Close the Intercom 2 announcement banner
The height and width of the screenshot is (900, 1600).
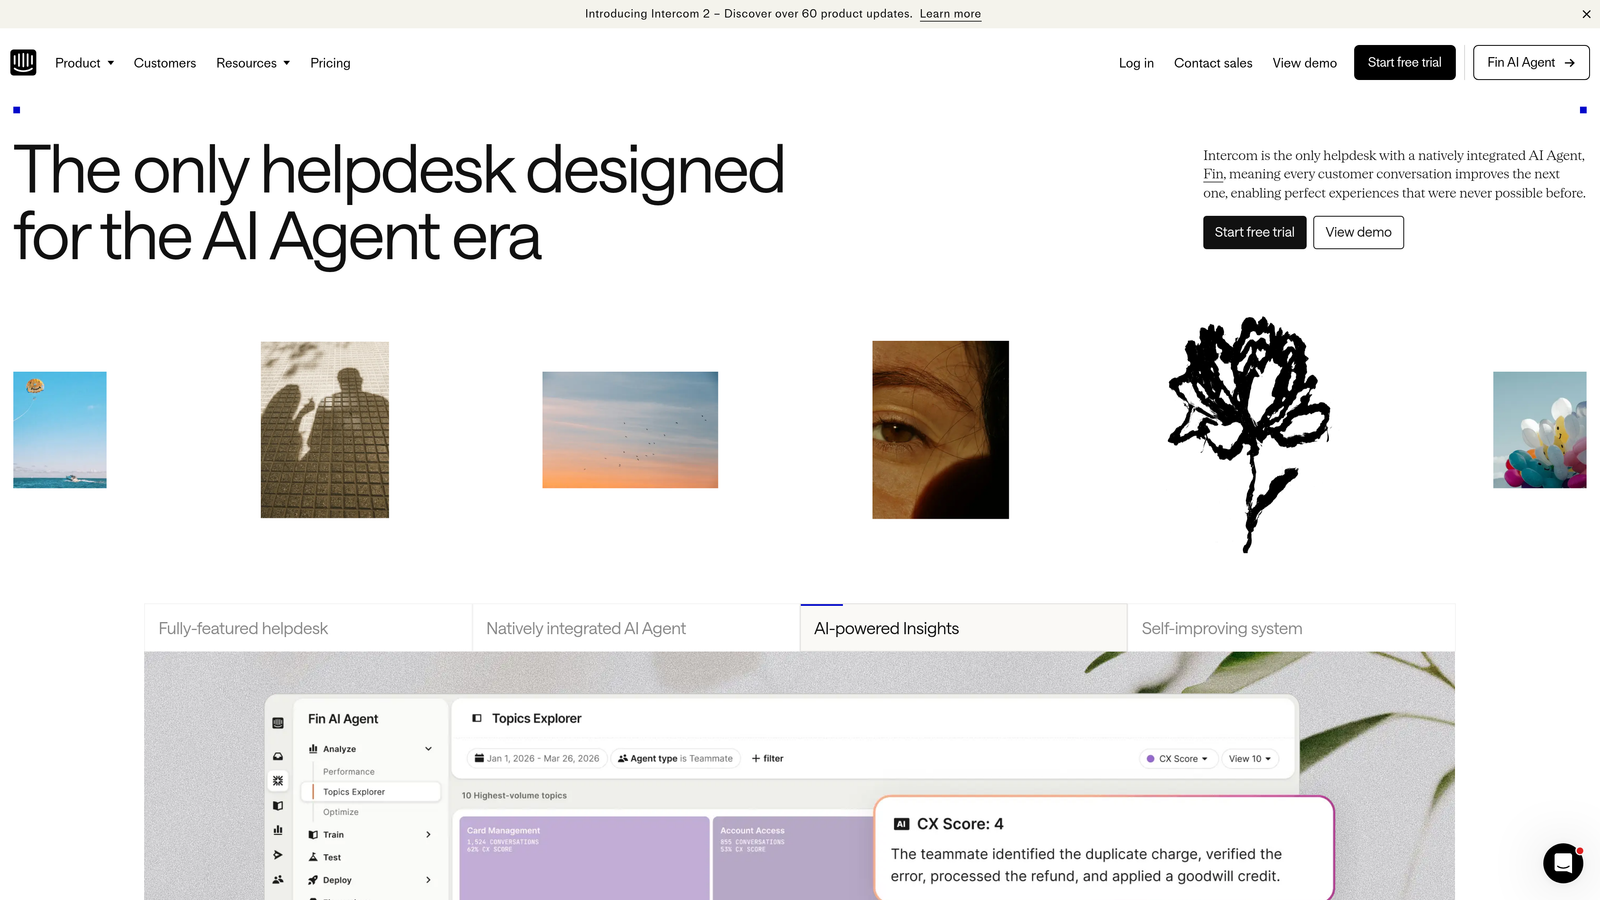click(x=1586, y=14)
